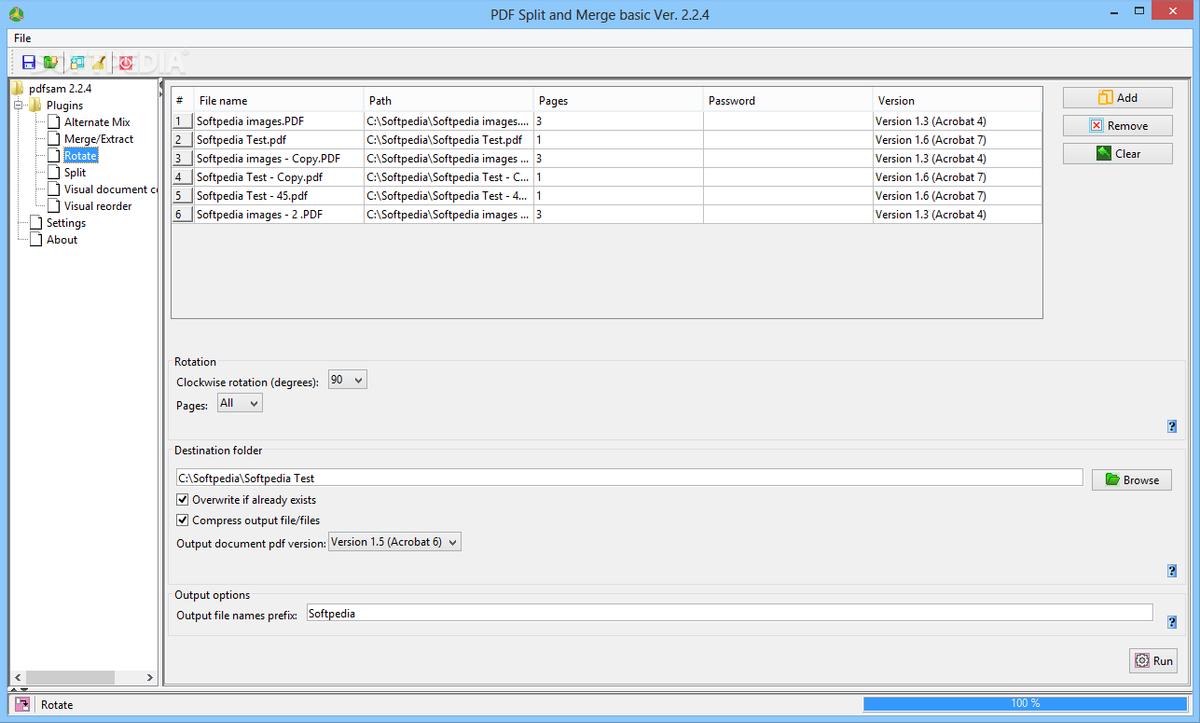Uncheck Overwrite if already exists

[x=182, y=500]
